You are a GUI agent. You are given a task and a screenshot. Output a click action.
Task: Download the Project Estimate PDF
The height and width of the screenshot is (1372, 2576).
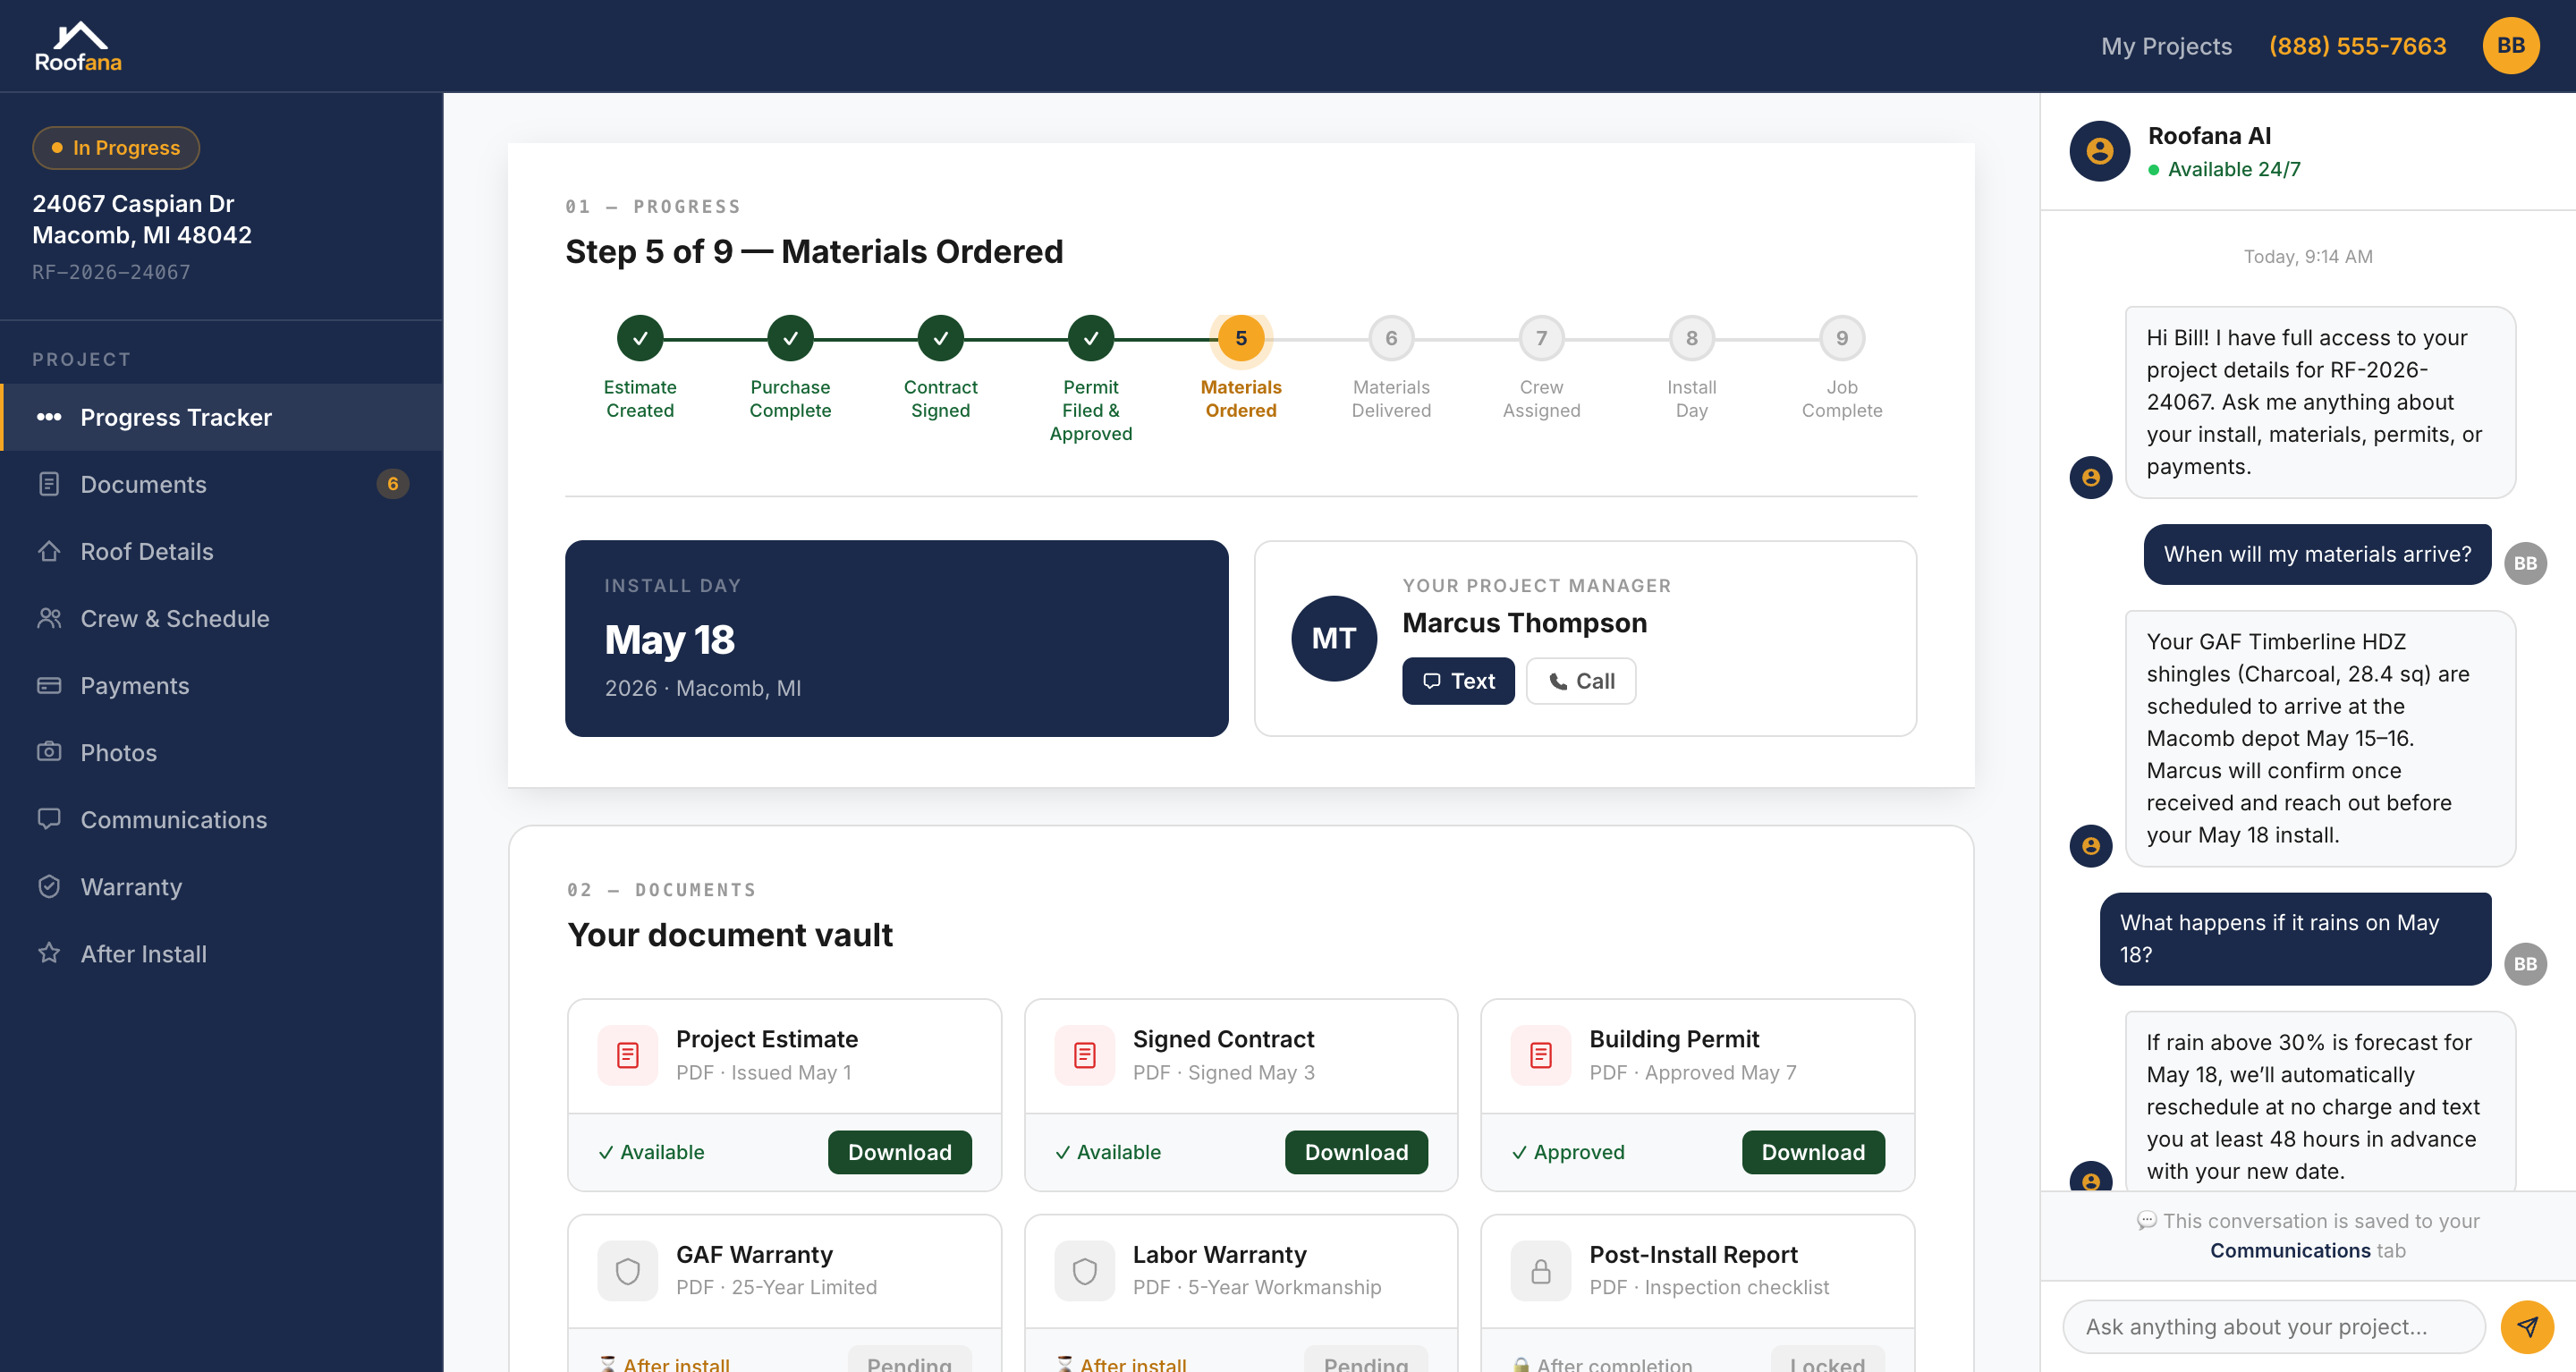pyautogui.click(x=899, y=1152)
